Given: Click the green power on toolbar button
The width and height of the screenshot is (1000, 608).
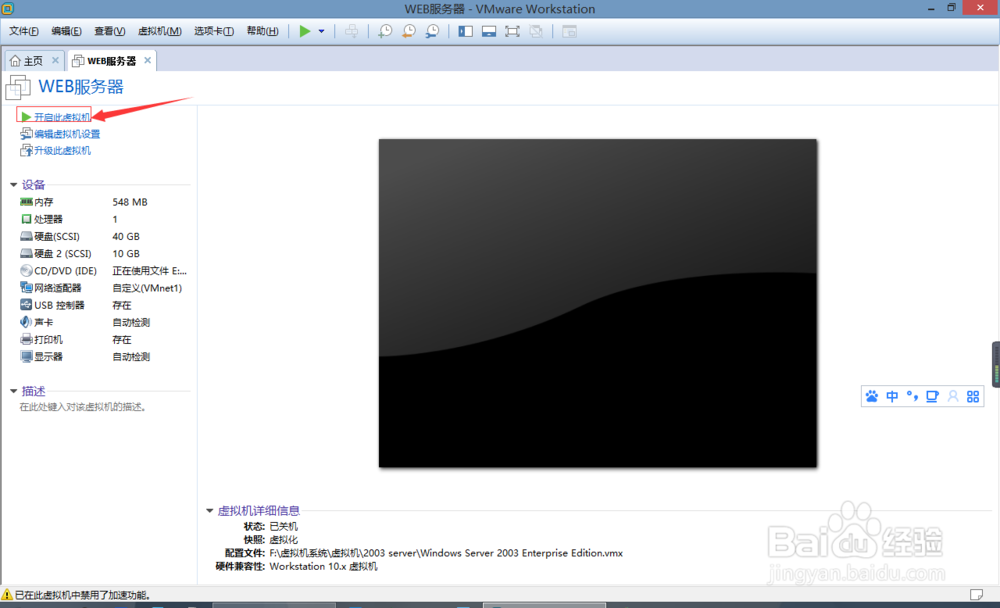Looking at the screenshot, I should [x=305, y=31].
